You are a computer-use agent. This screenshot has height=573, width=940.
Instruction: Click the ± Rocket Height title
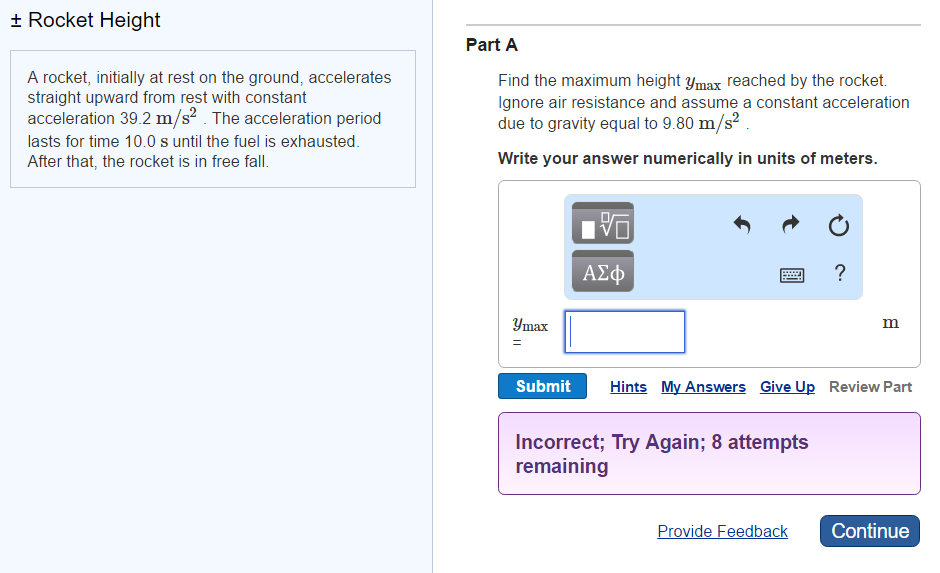click(85, 20)
